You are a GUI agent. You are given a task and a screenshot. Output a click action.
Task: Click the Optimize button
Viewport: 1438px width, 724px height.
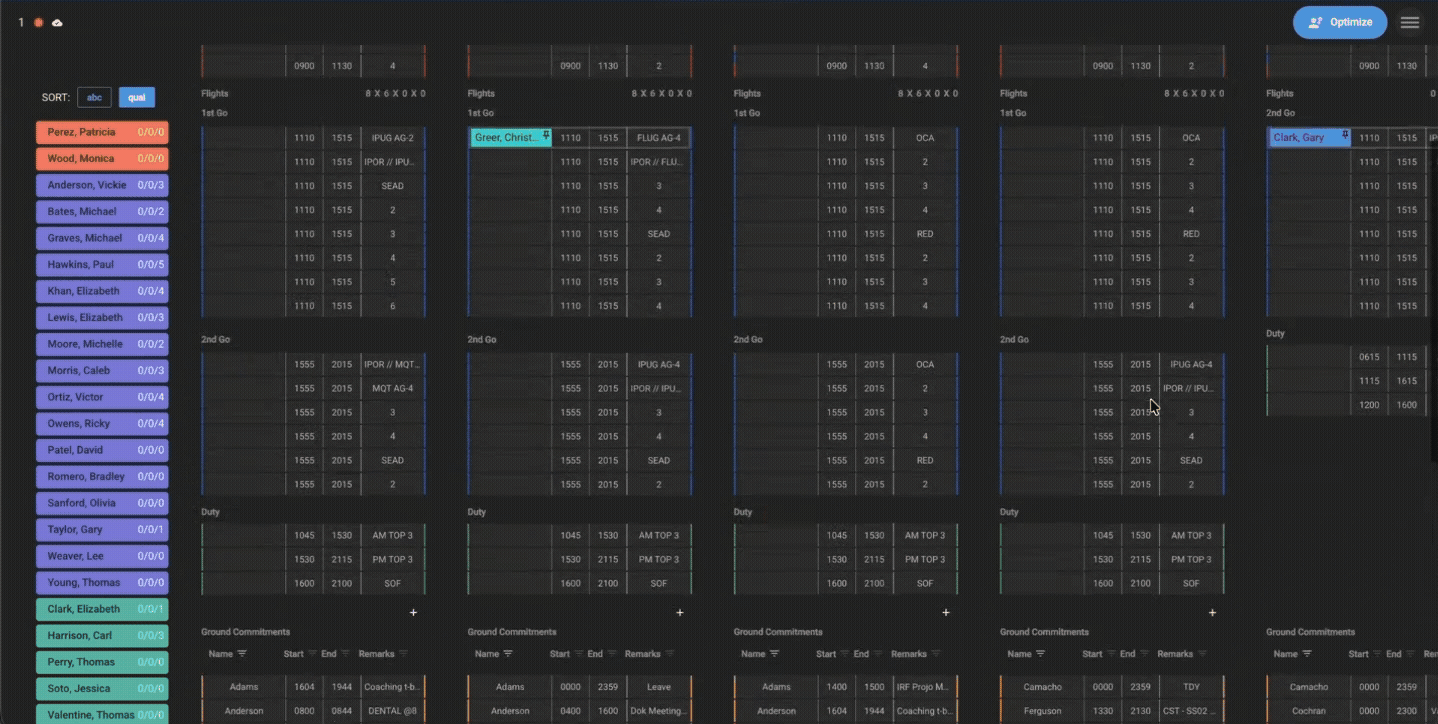(1339, 22)
